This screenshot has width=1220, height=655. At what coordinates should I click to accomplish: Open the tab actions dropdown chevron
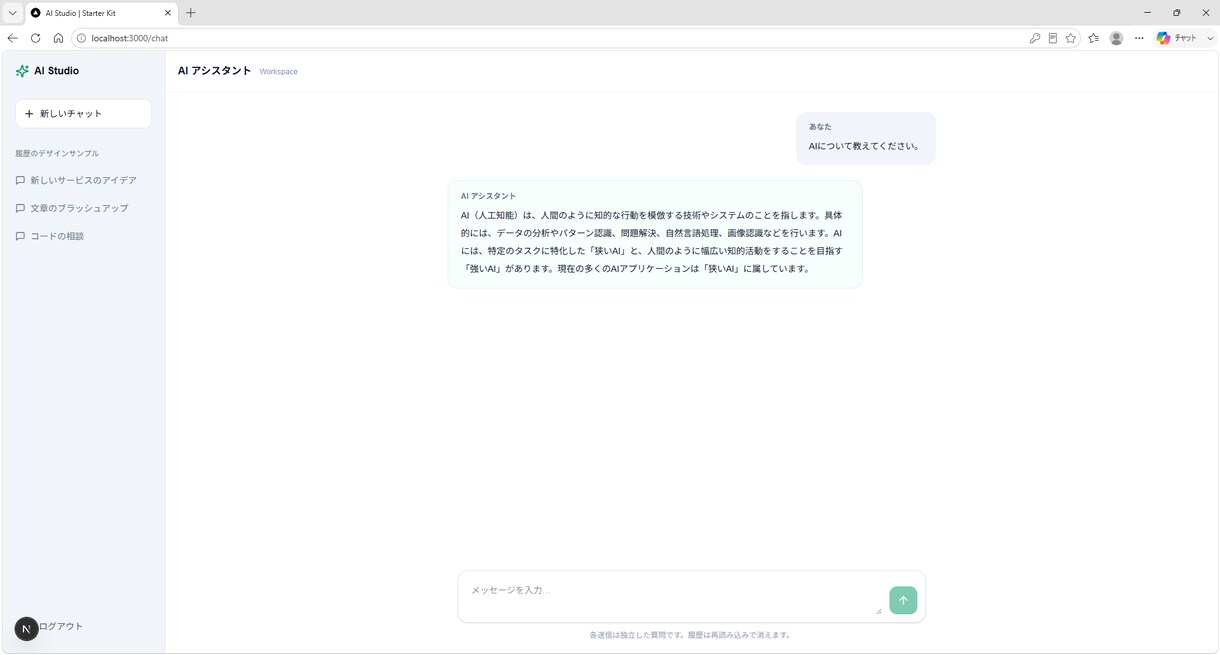[12, 13]
